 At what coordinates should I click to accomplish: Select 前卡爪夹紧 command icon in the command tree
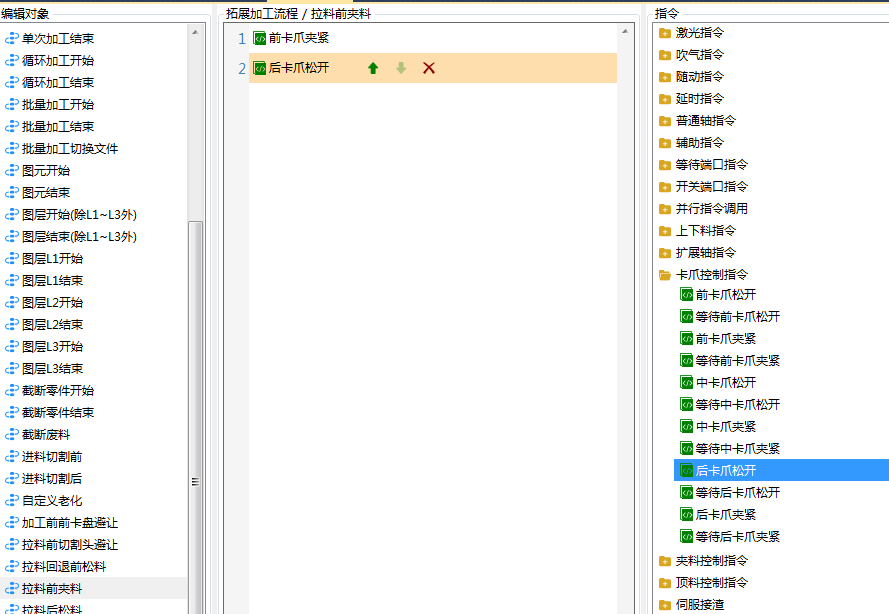click(x=687, y=338)
